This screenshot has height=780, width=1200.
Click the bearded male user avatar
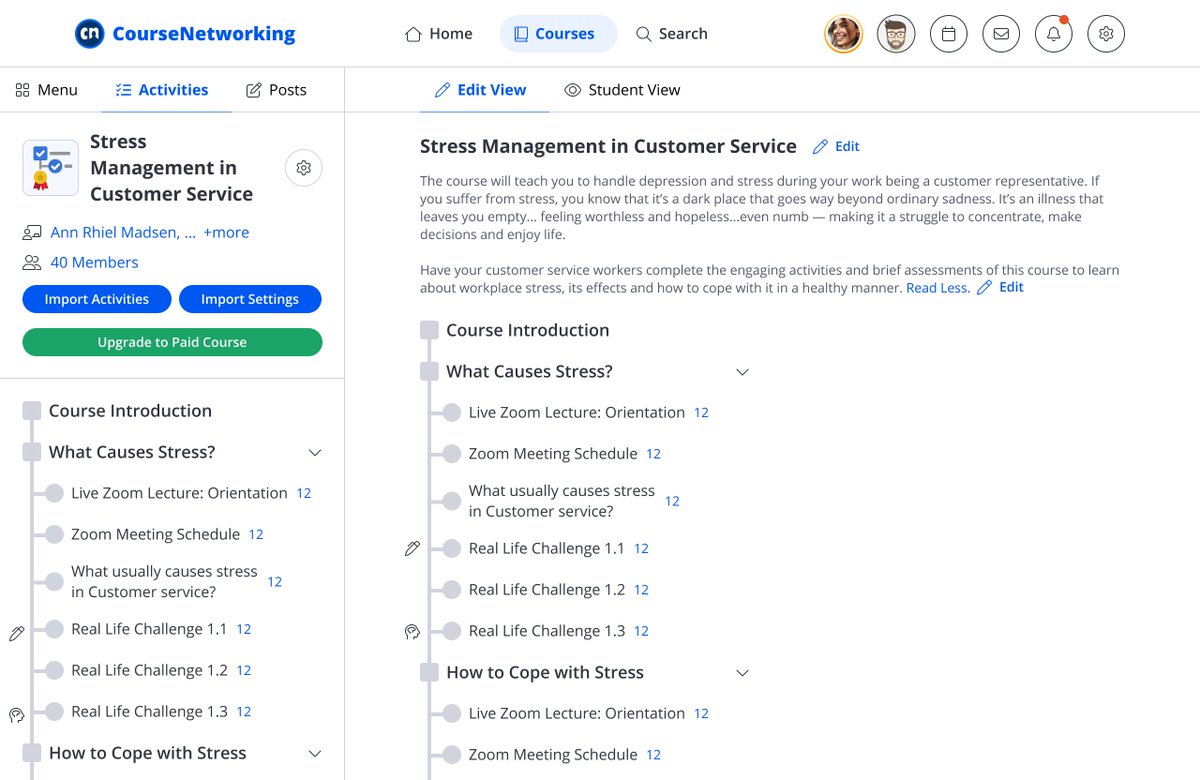click(896, 34)
